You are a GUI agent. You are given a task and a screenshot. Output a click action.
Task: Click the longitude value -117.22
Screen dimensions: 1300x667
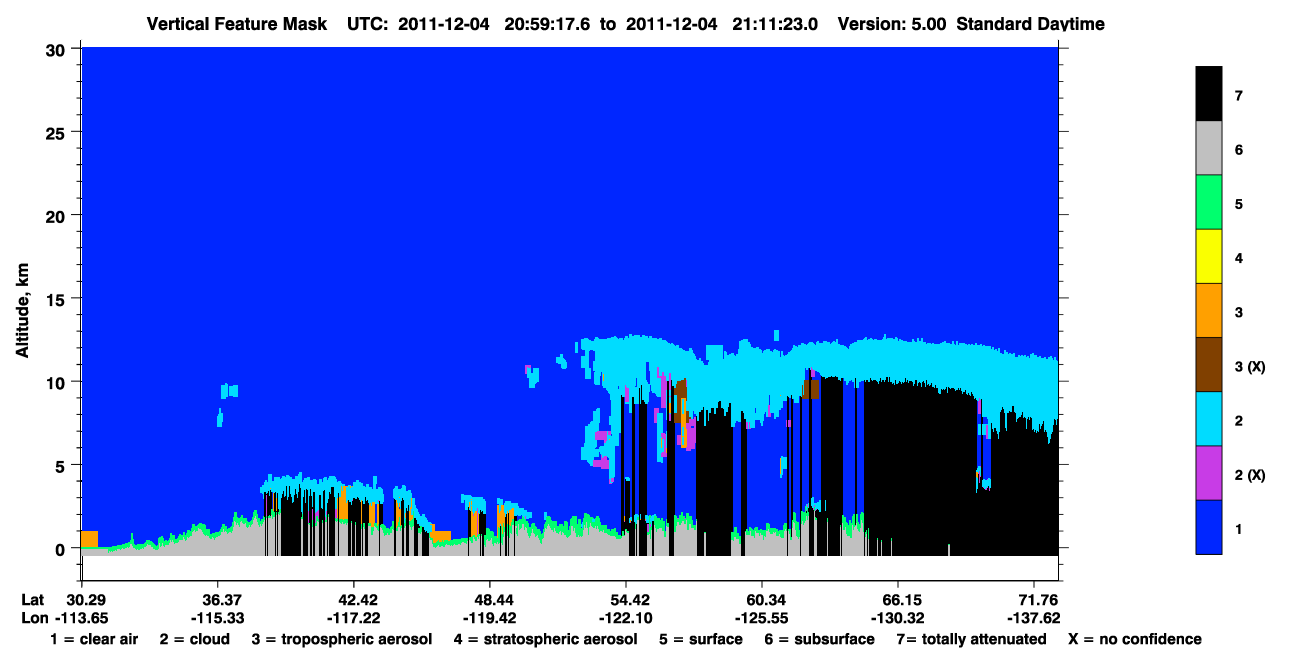(354, 618)
